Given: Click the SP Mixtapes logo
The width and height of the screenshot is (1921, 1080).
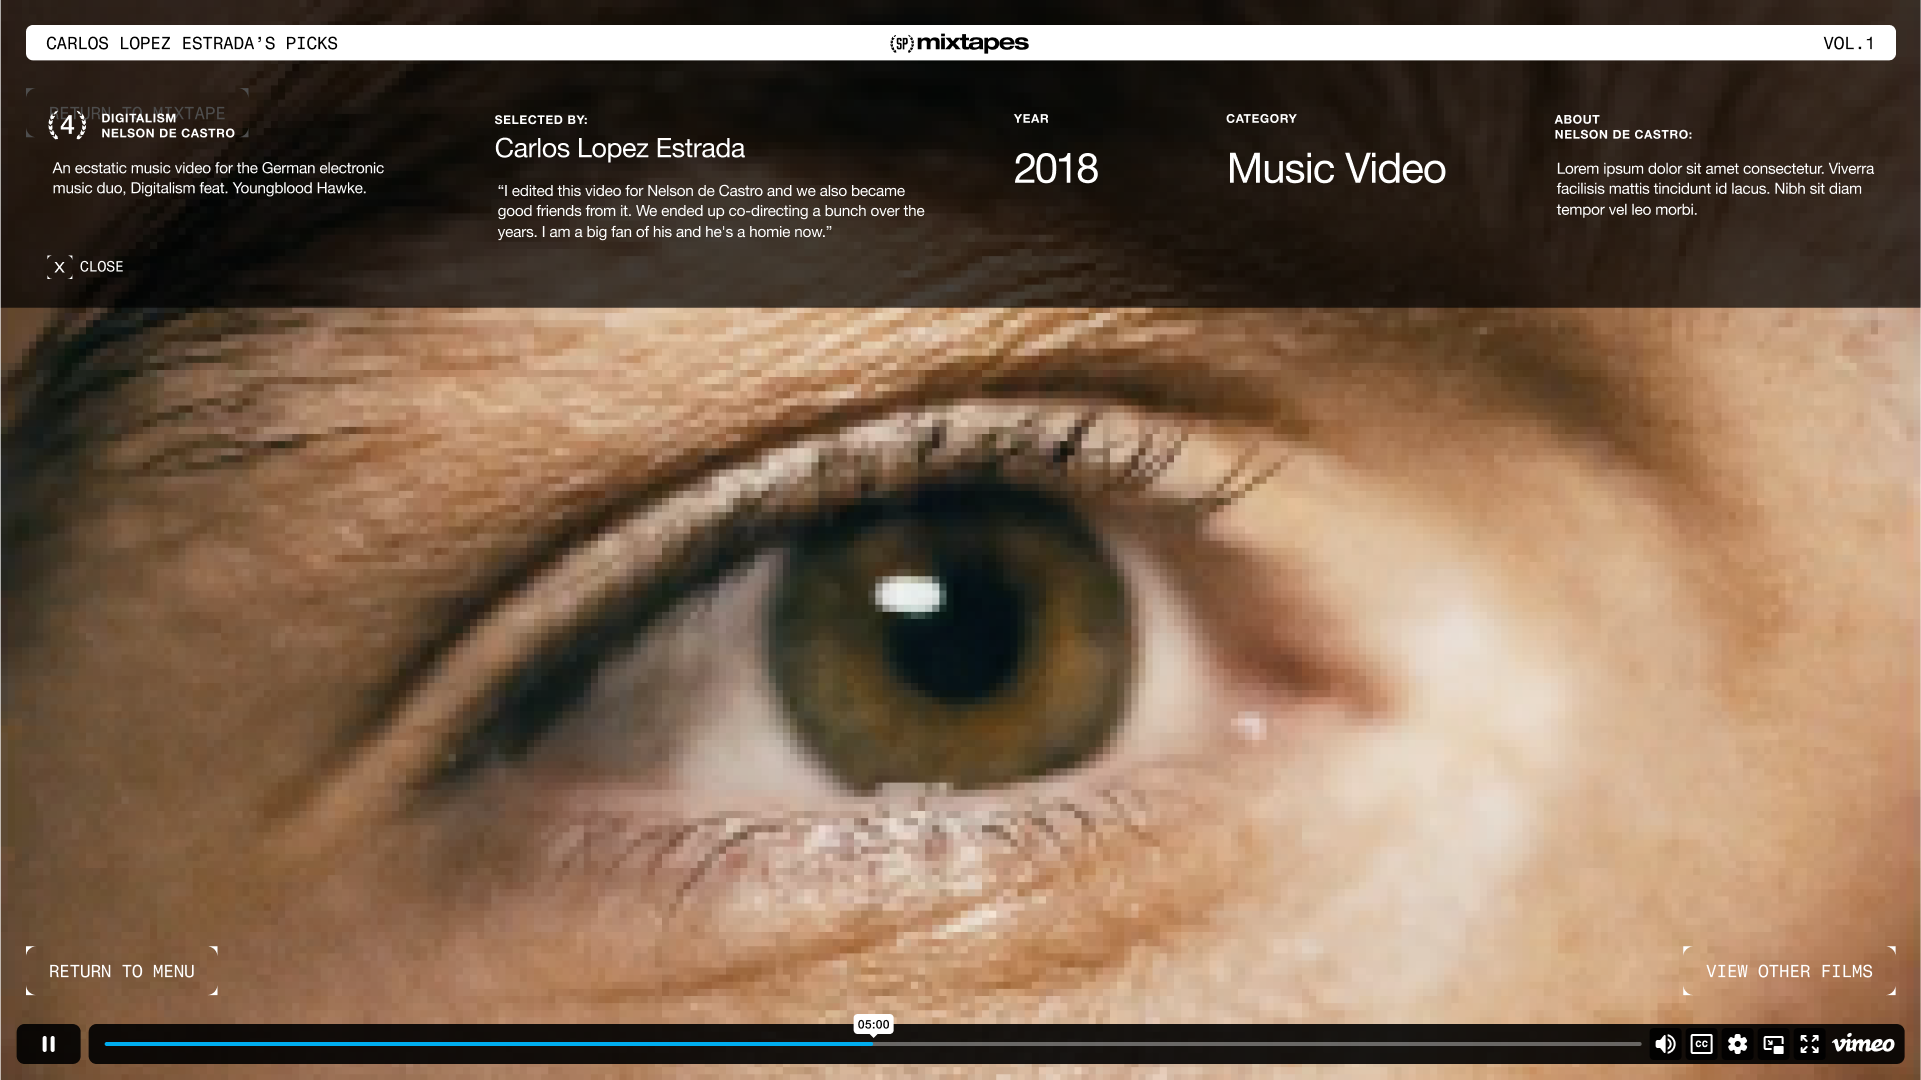Looking at the screenshot, I should tap(959, 43).
